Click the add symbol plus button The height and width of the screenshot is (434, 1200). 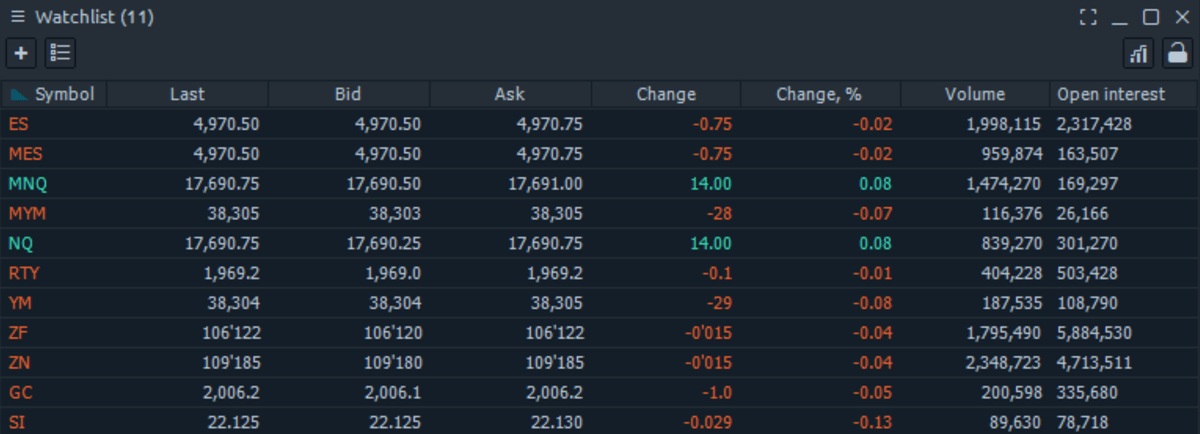coord(22,53)
